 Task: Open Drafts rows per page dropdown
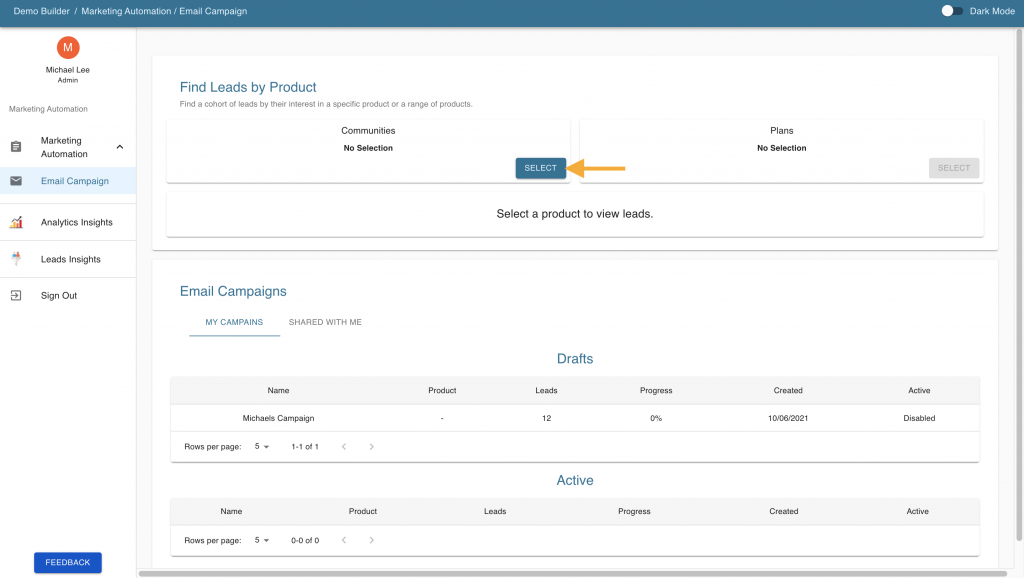coord(262,447)
